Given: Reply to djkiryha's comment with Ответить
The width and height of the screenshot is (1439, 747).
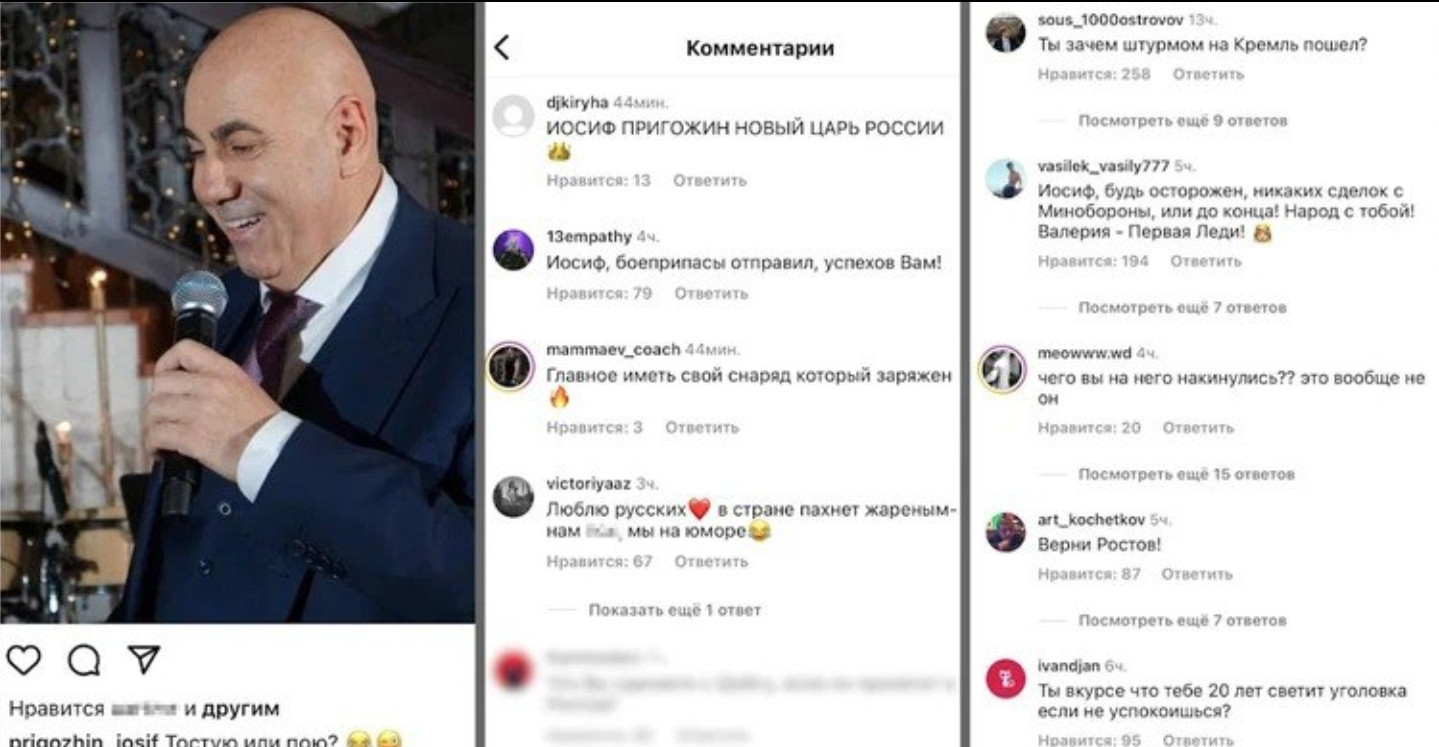Looking at the screenshot, I should [710, 181].
